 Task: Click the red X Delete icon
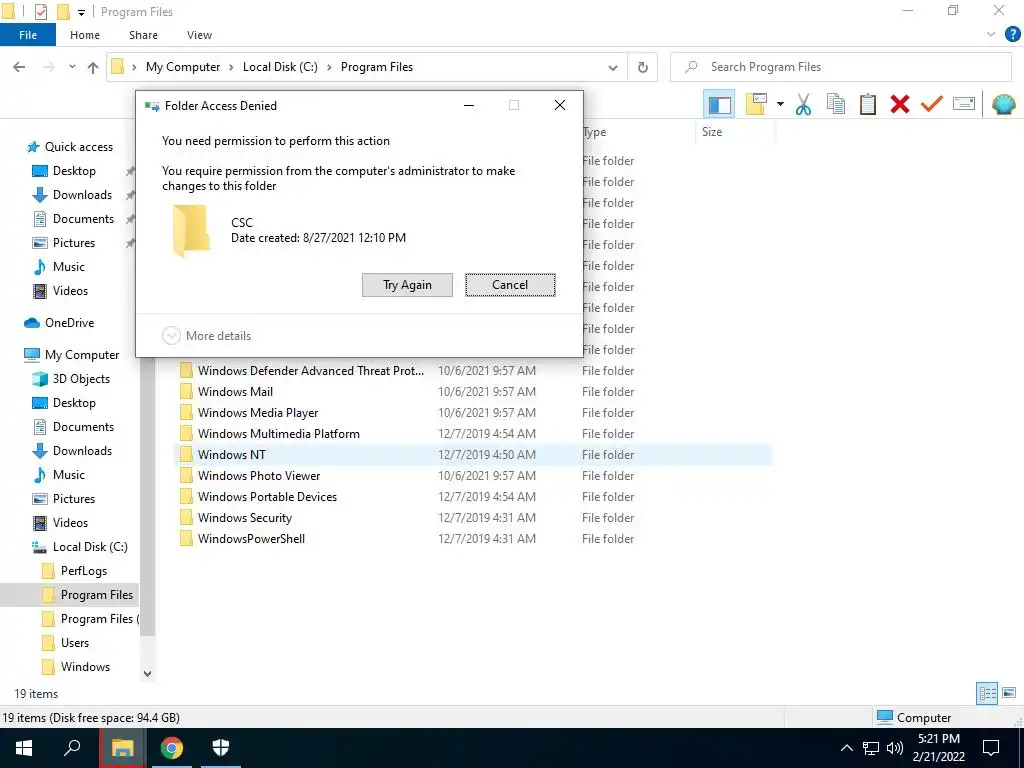point(900,104)
